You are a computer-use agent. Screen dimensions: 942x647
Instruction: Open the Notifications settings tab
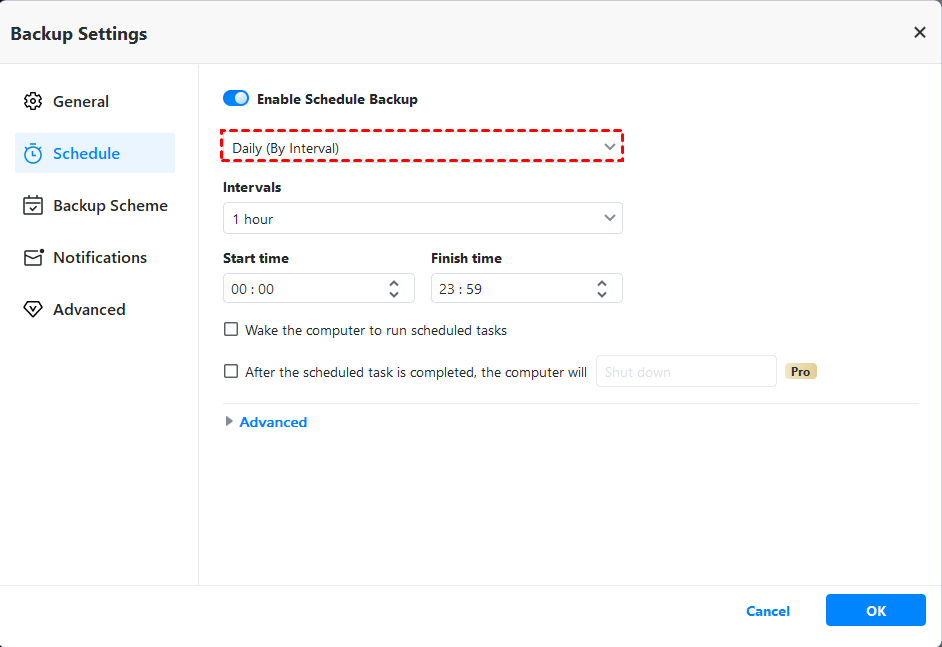coord(100,257)
